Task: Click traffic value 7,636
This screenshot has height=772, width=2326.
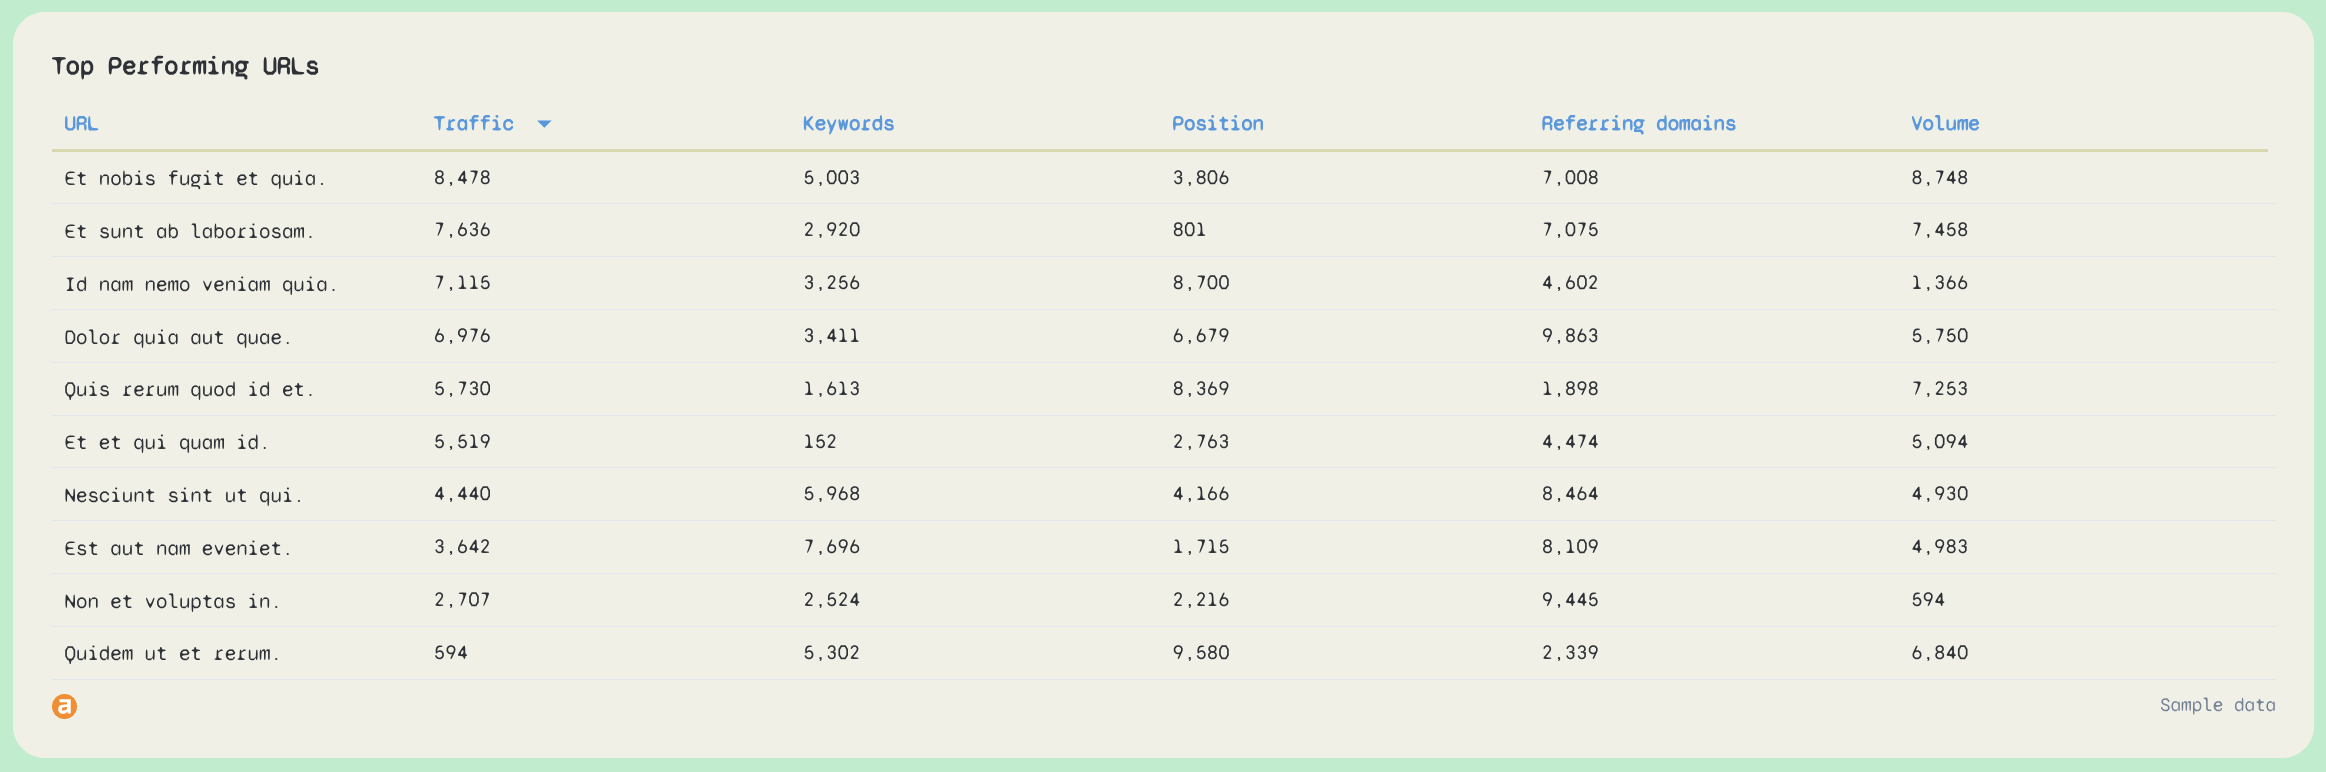Action: (462, 230)
